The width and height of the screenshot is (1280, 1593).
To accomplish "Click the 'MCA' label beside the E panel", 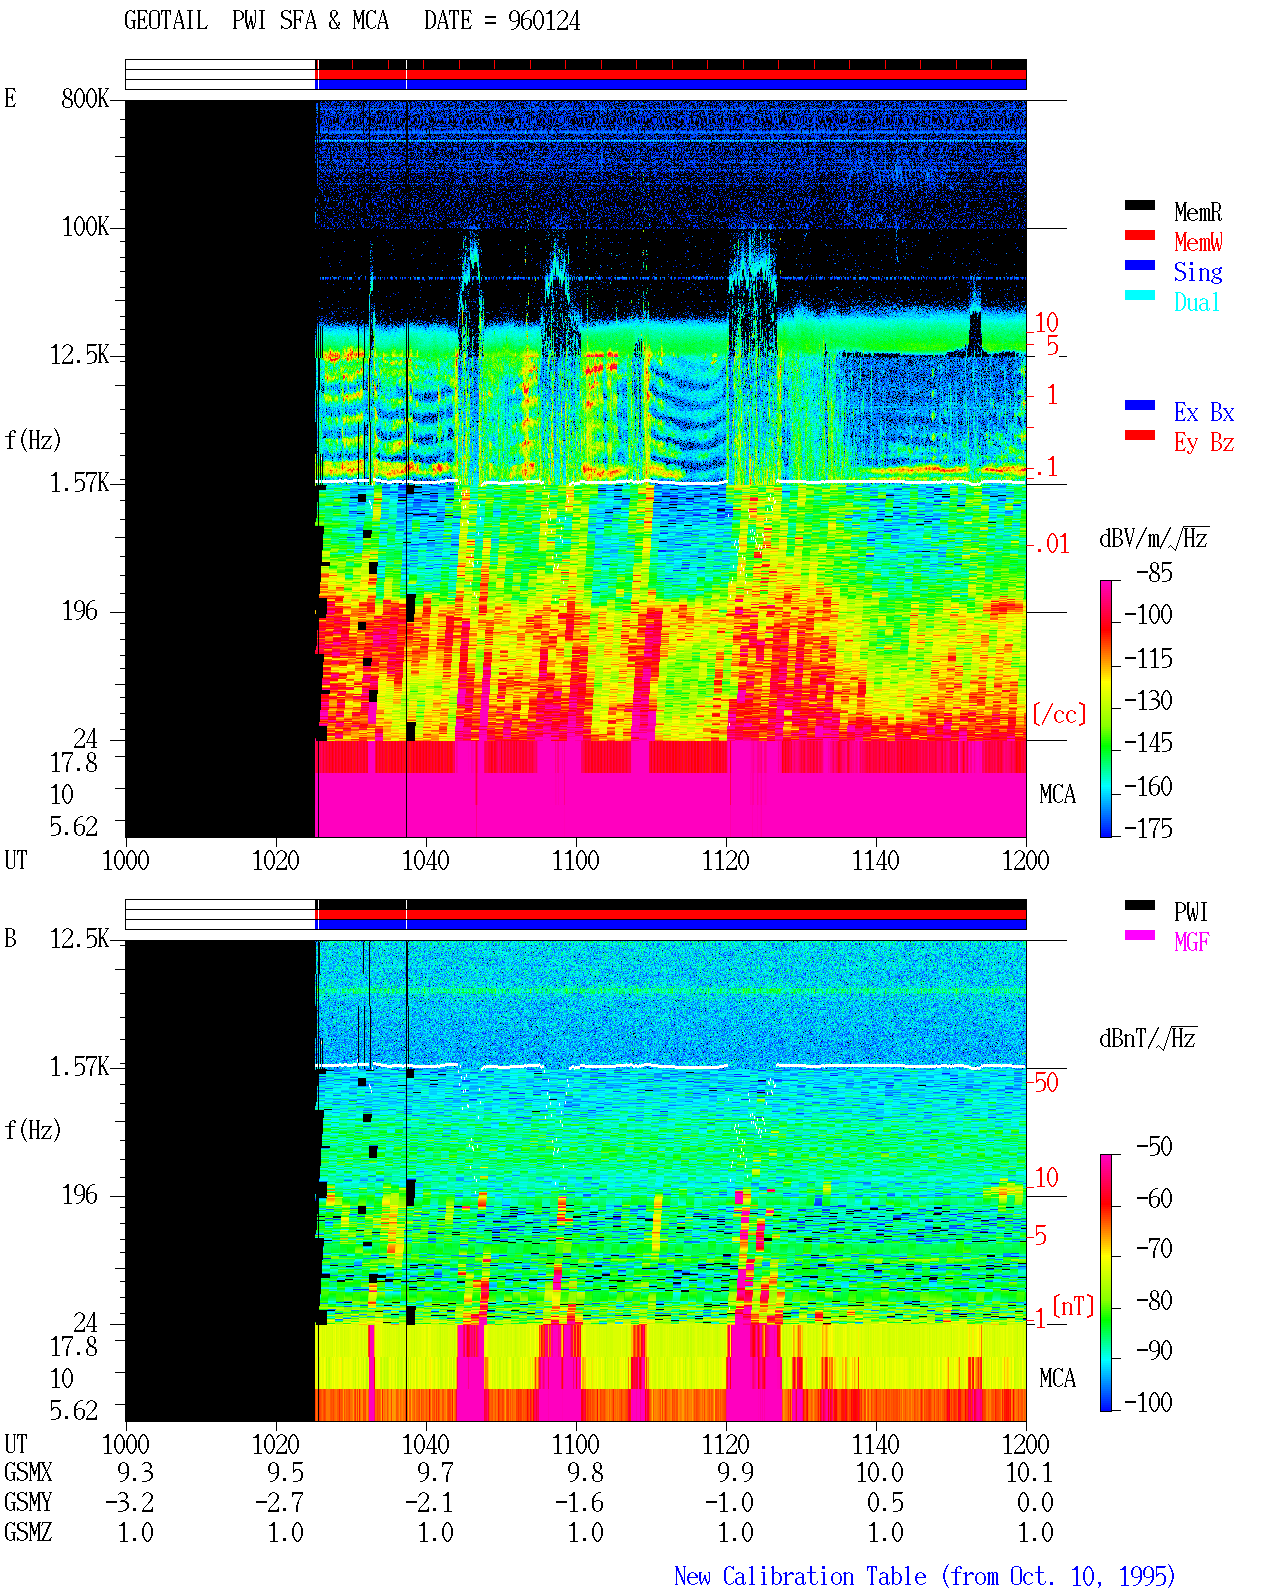I will pyautogui.click(x=1057, y=794).
